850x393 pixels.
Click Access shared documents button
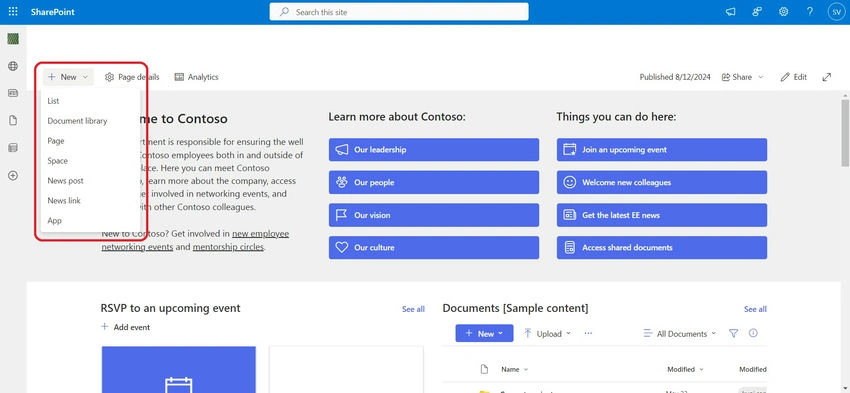pyautogui.click(x=661, y=247)
